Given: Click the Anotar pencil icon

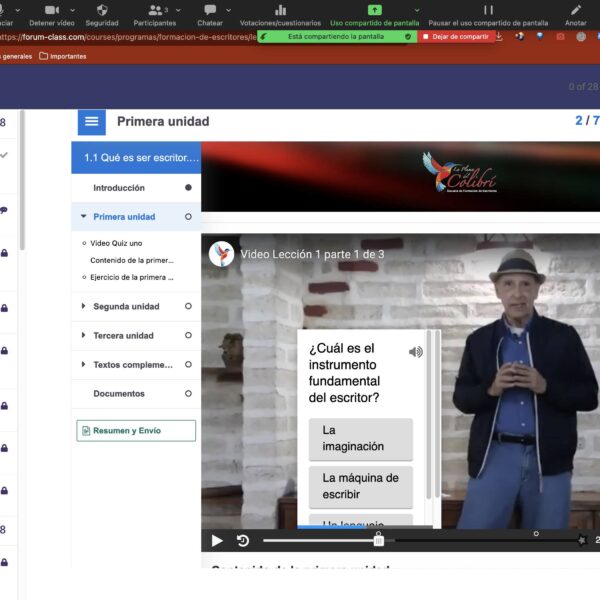Looking at the screenshot, I should pyautogui.click(x=575, y=10).
